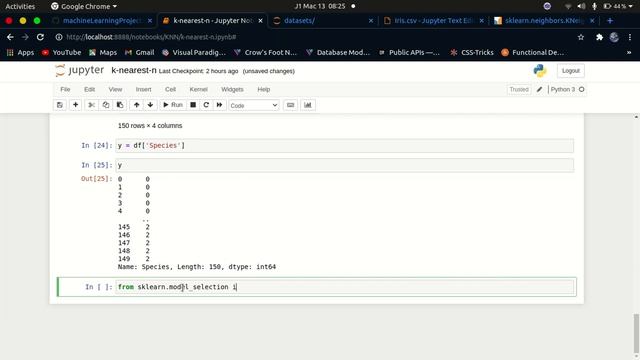
Task: Click Activities in the top bar
Action: (x=20, y=6)
